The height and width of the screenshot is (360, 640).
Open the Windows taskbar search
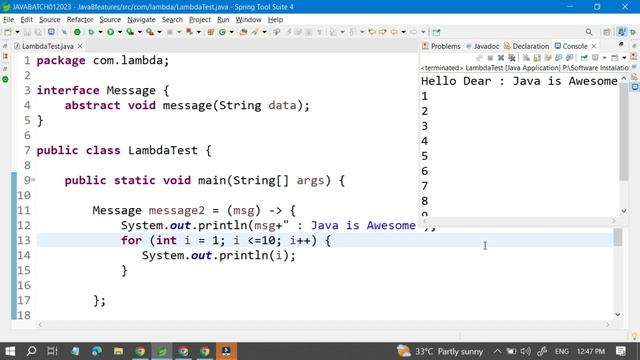(x=31, y=351)
